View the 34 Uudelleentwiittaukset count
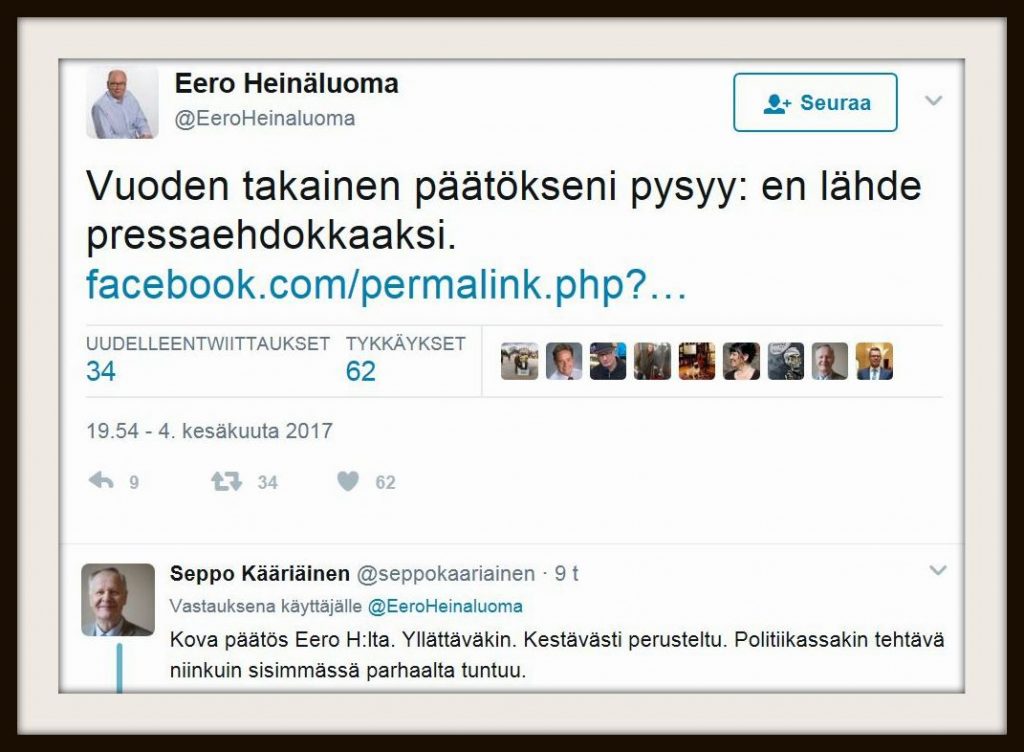This screenshot has width=1024, height=752. pos(101,371)
